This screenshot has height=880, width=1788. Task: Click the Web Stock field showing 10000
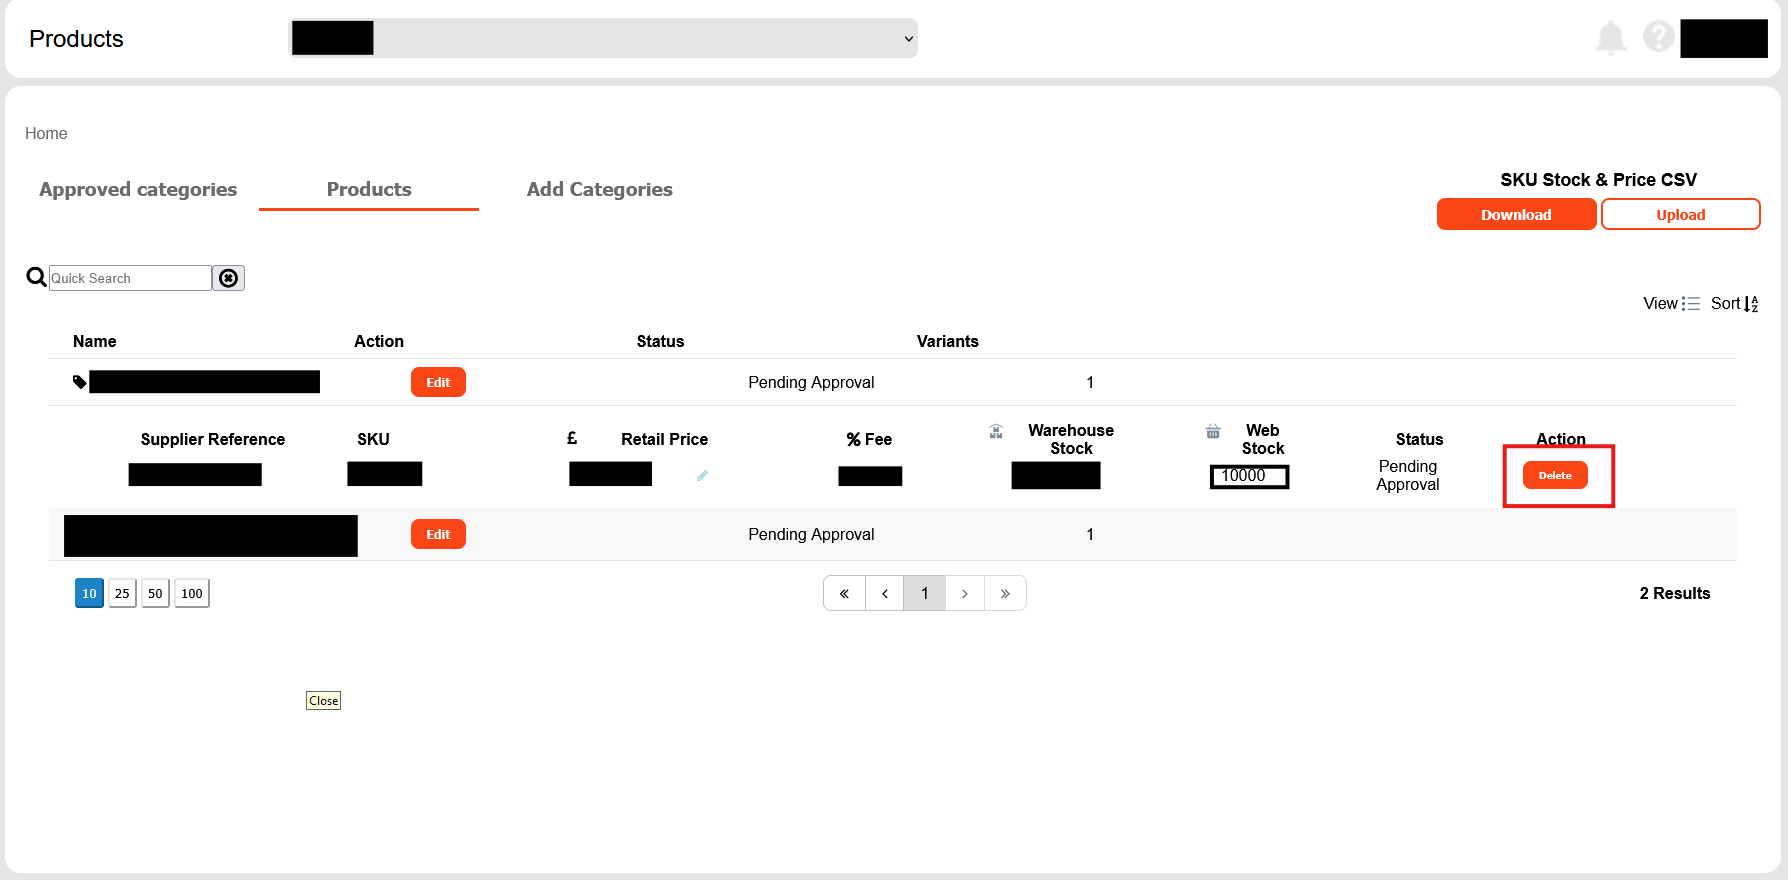[x=1249, y=476]
